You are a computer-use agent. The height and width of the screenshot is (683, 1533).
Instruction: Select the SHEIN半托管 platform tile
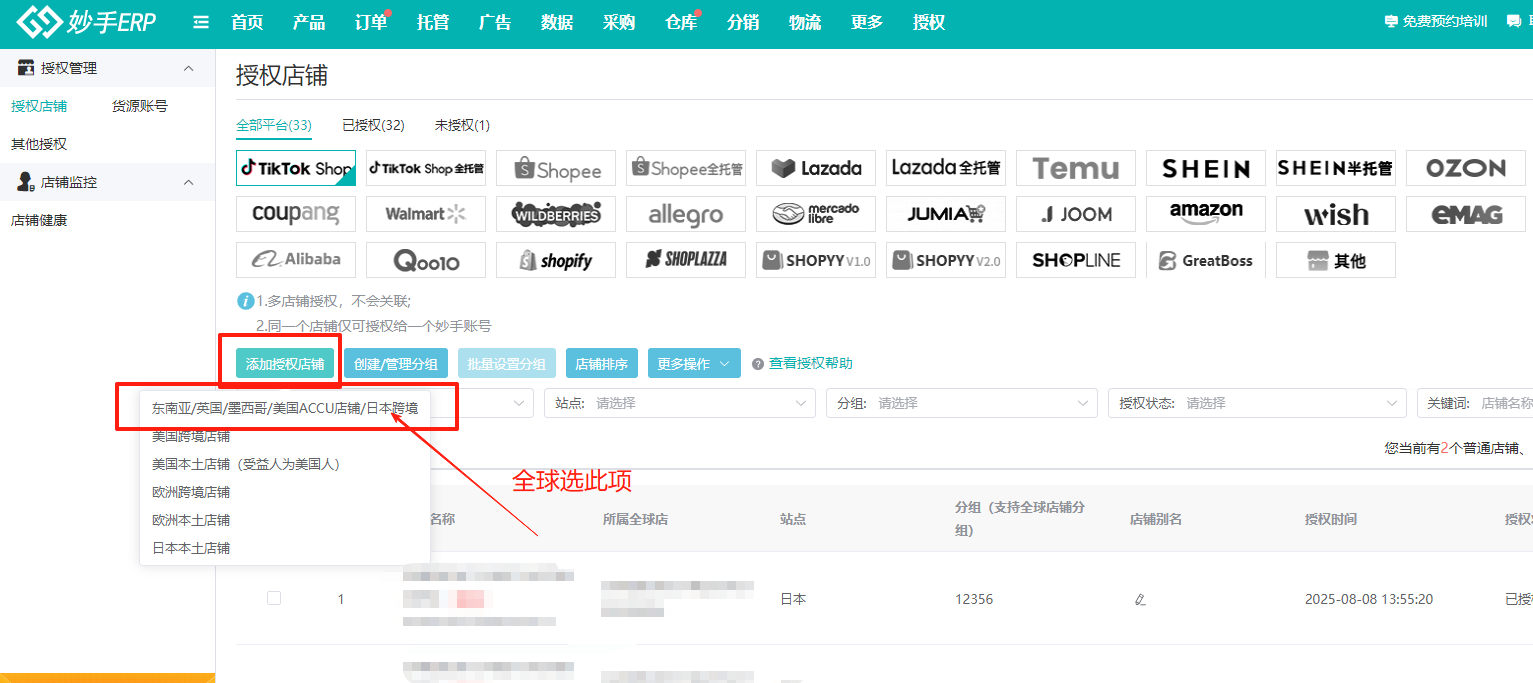1336,168
